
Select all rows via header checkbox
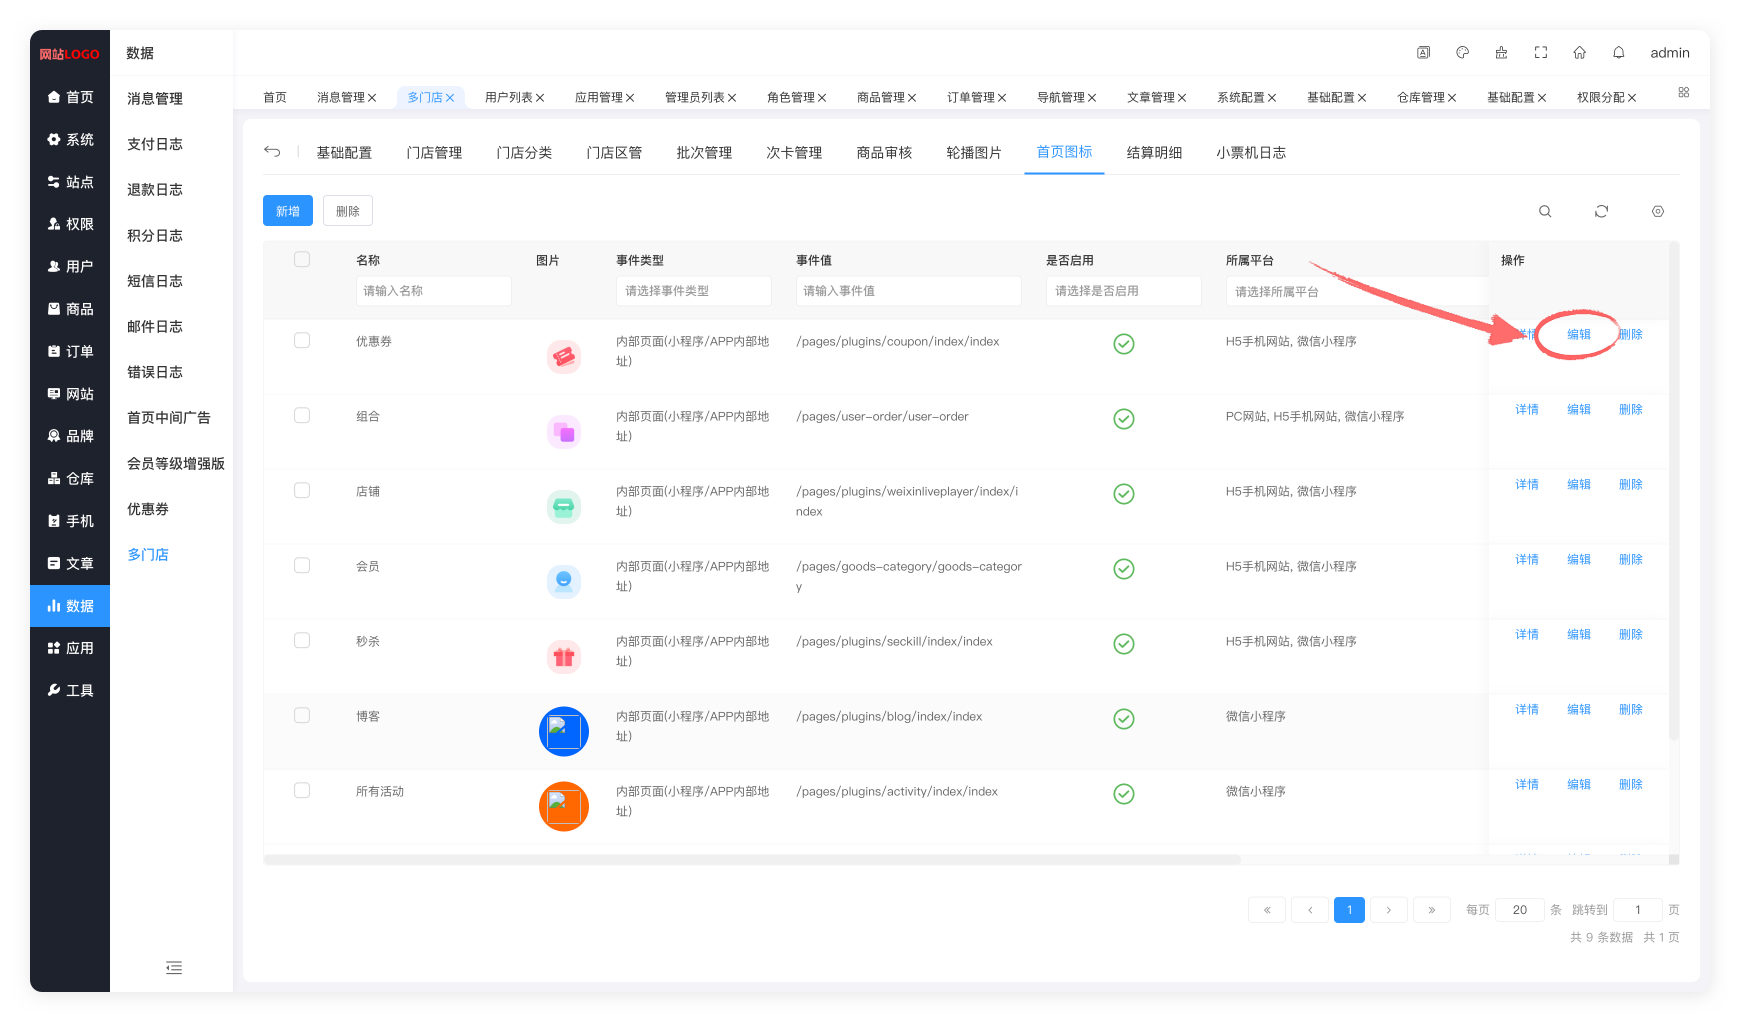click(302, 260)
